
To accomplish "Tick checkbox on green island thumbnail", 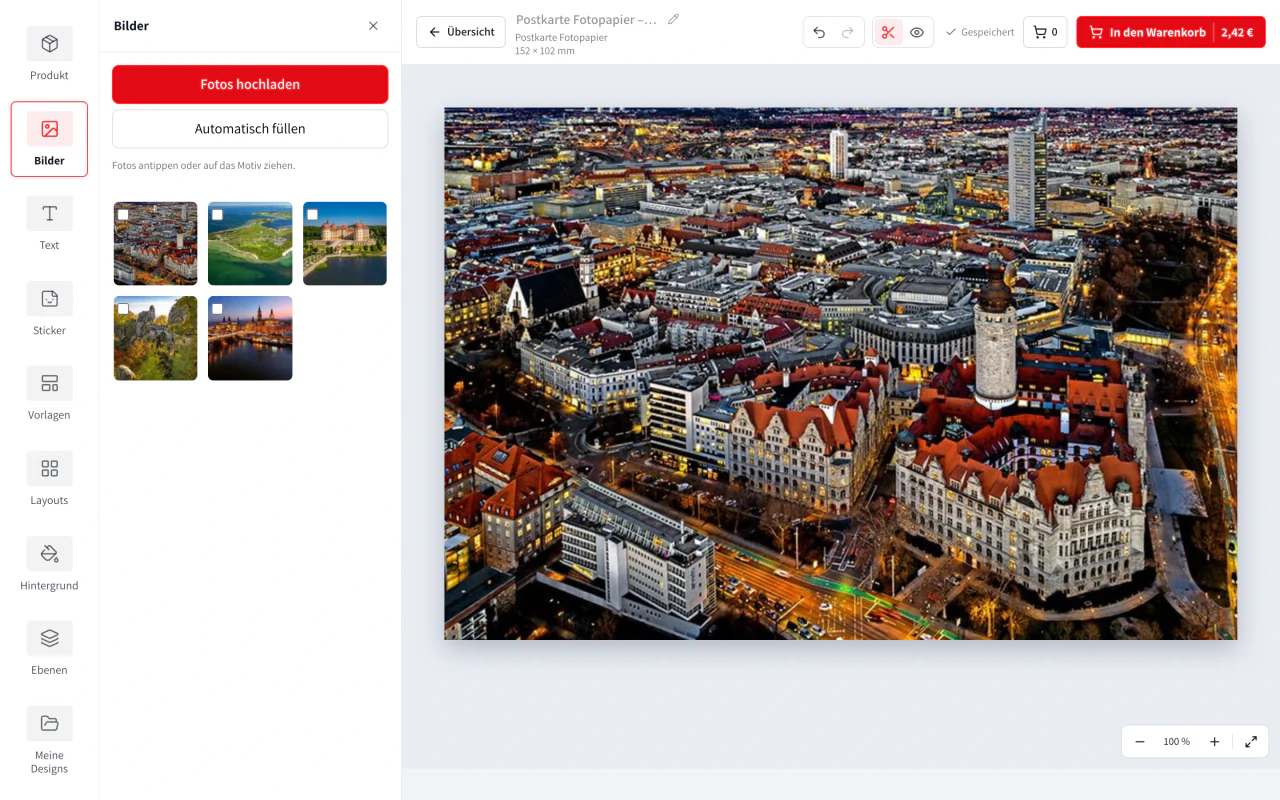I will pos(217,215).
